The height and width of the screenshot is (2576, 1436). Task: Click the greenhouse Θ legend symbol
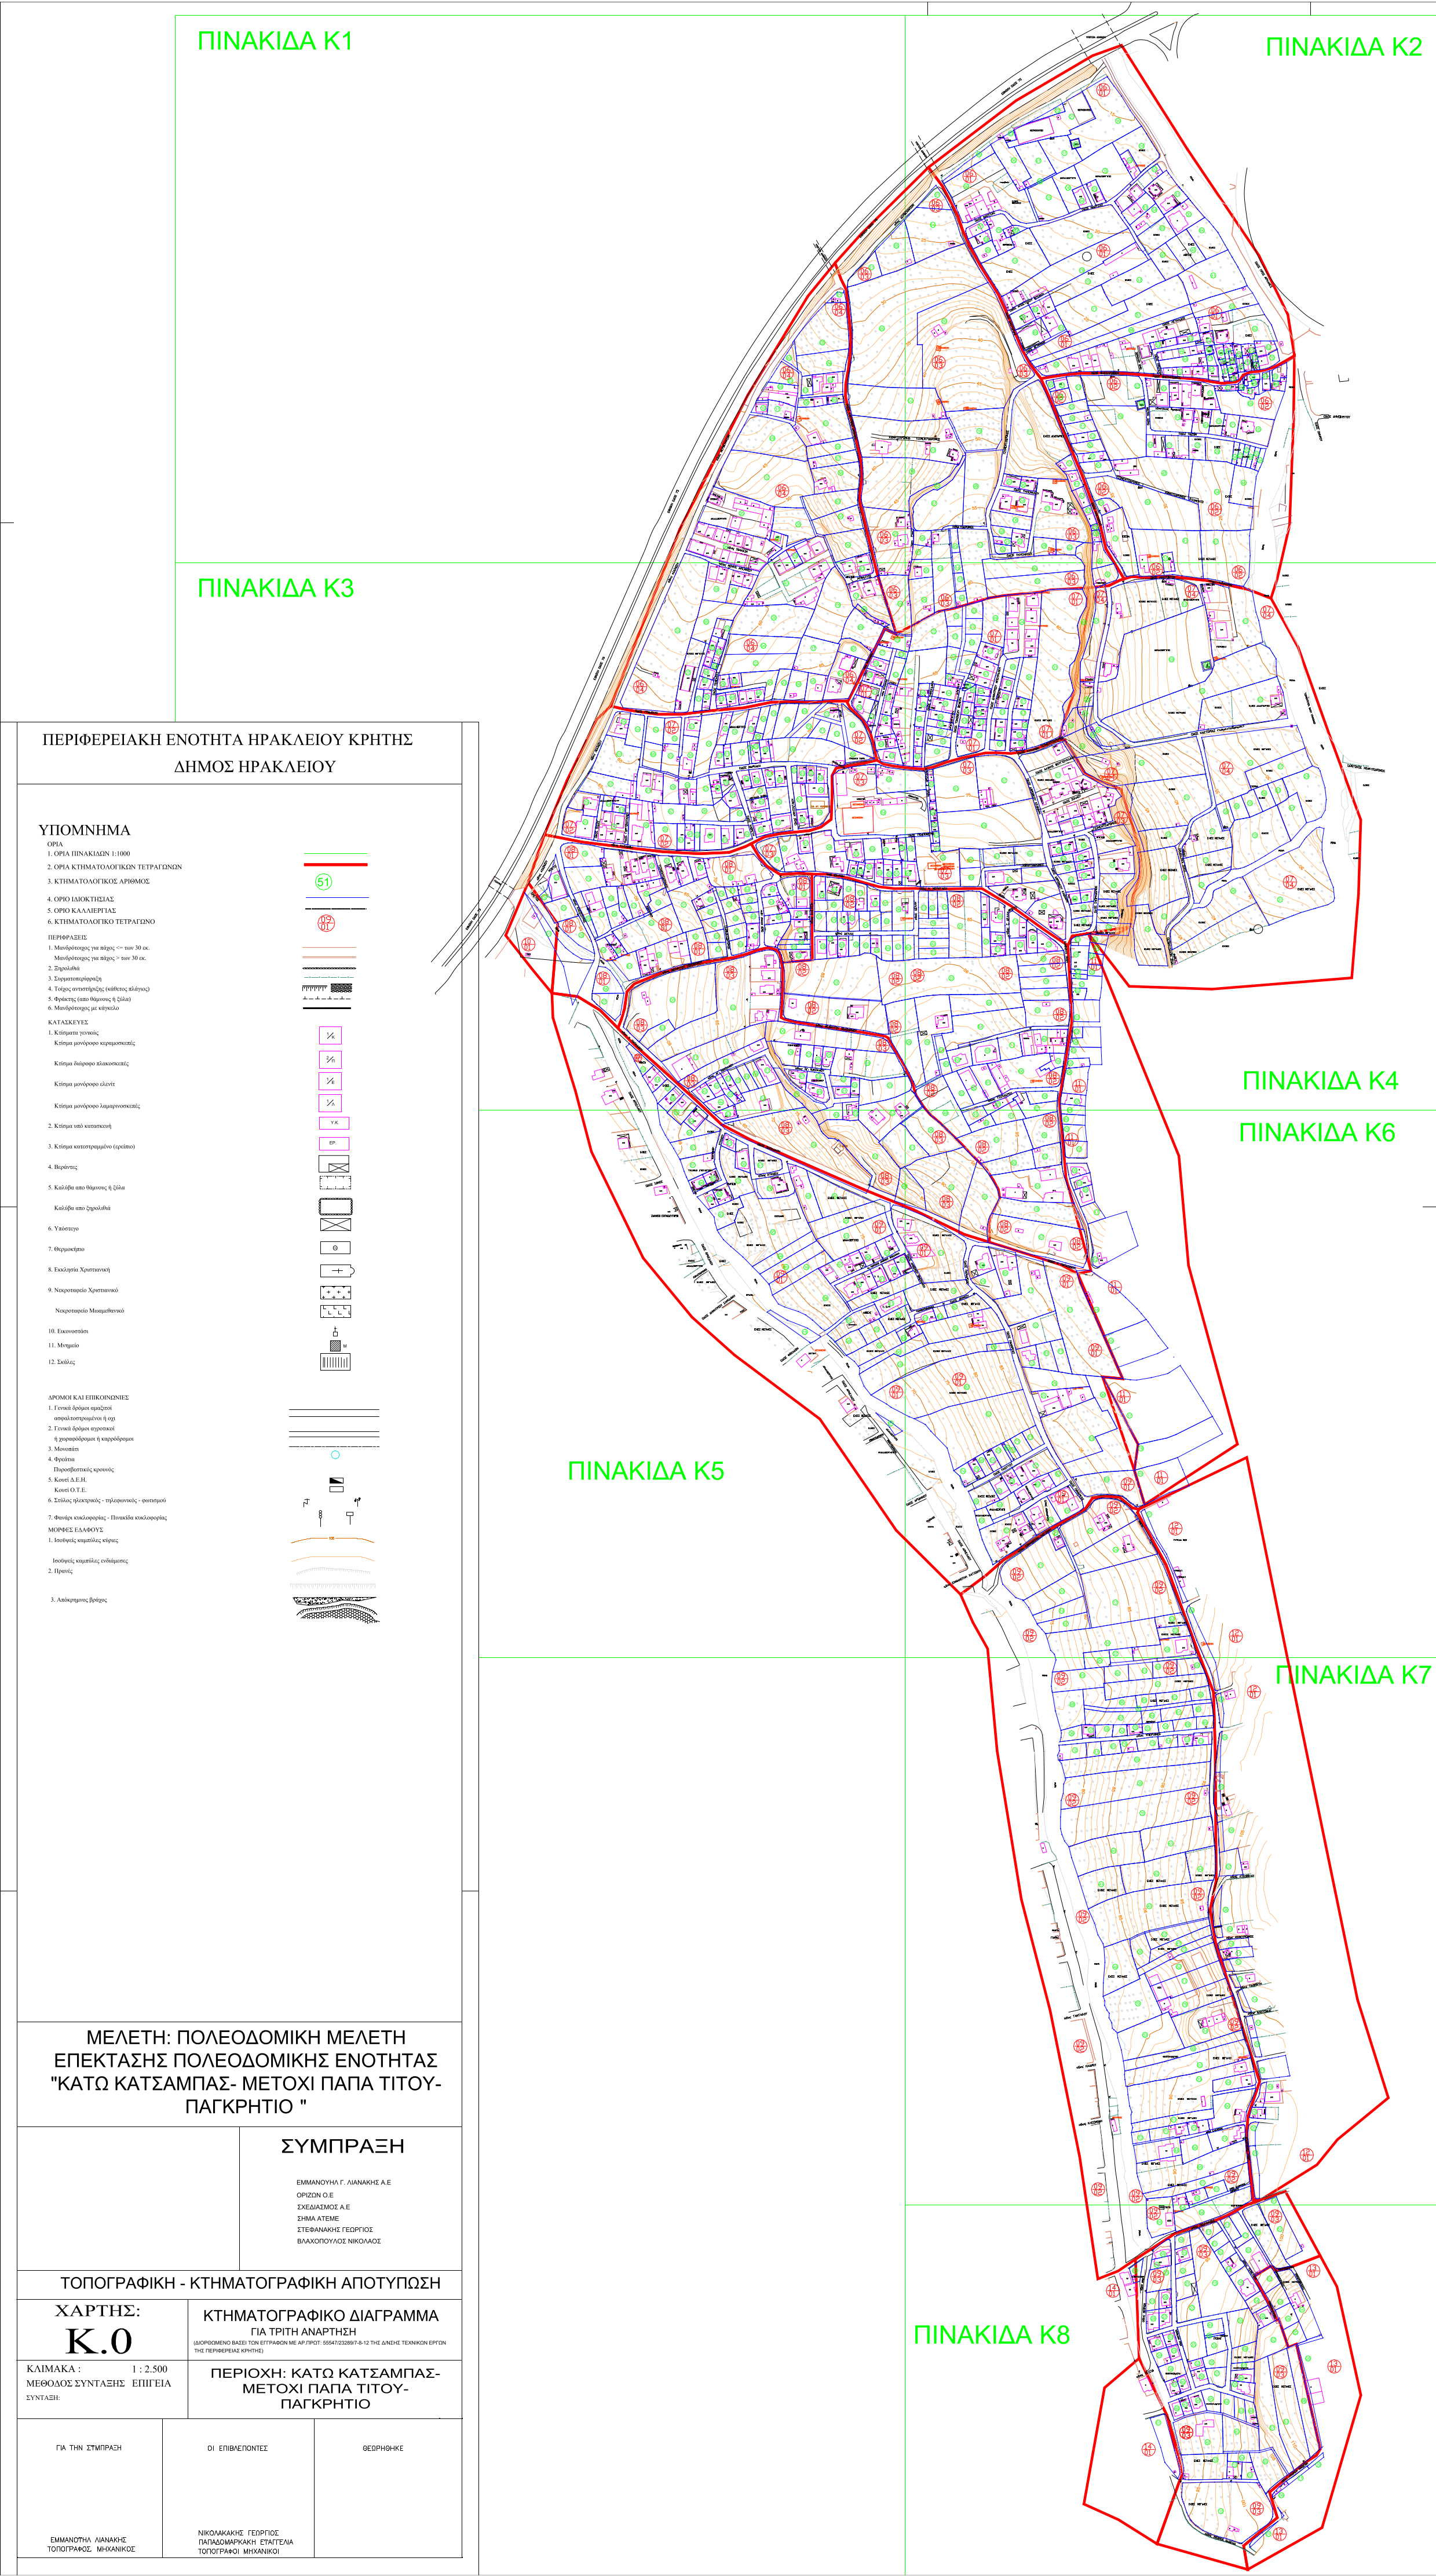(335, 1248)
